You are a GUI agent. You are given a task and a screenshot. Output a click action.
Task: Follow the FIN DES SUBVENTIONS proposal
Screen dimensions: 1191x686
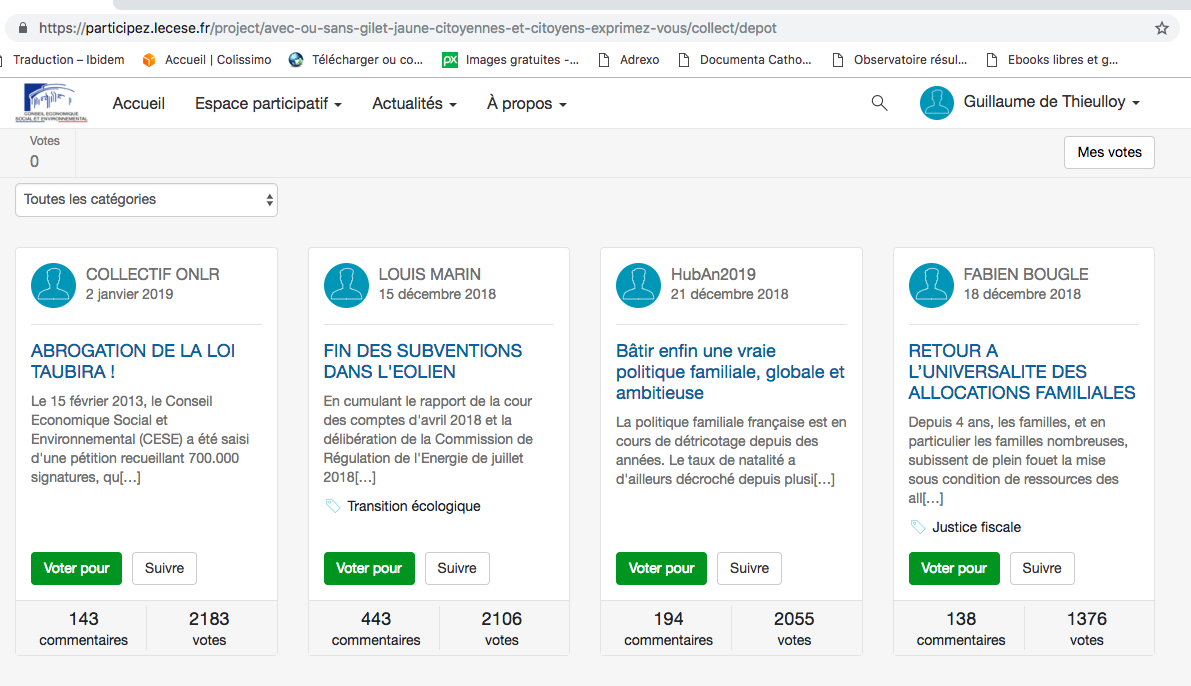pos(457,568)
